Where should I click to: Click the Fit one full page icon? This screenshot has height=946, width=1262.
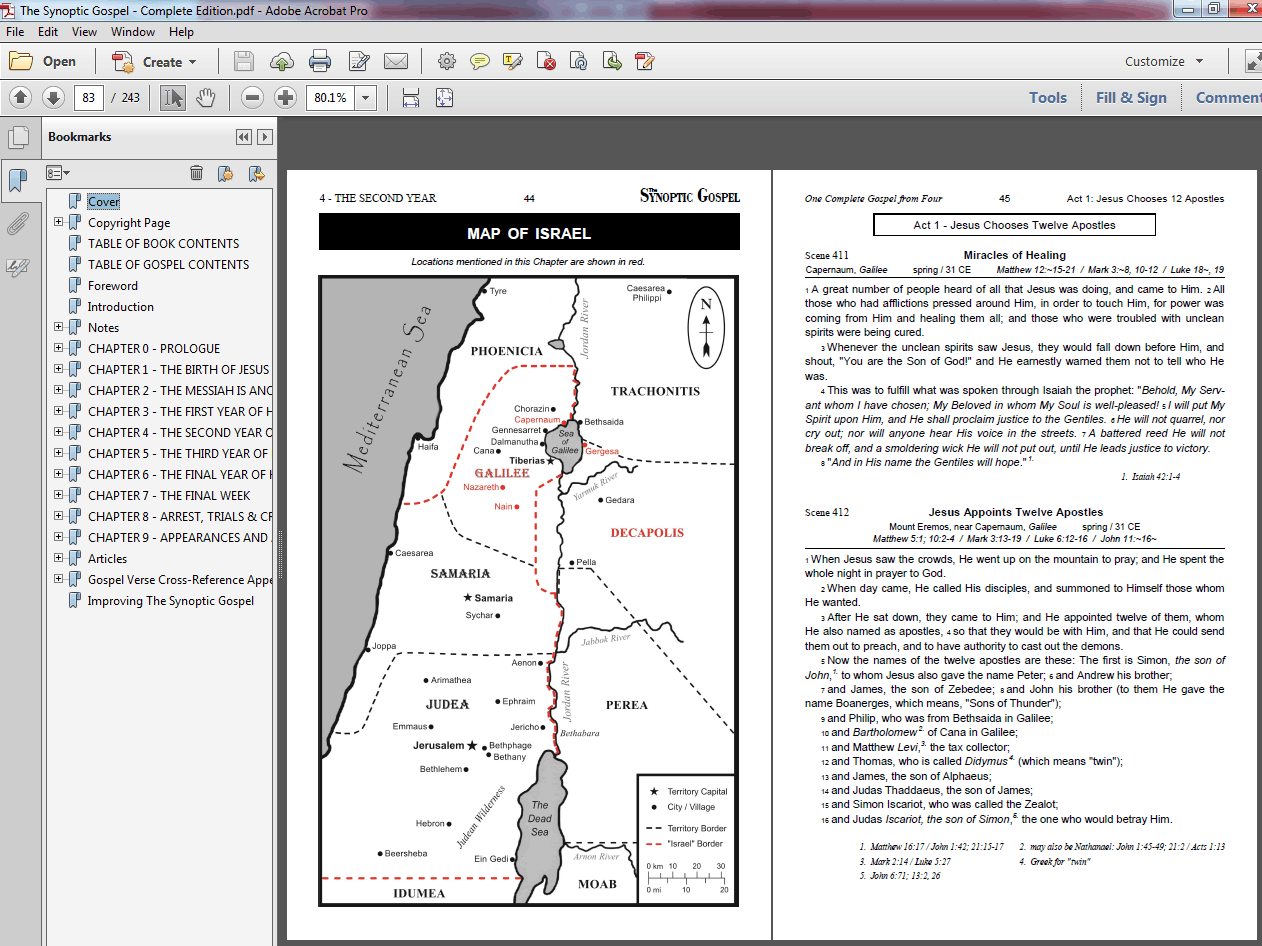tap(444, 97)
